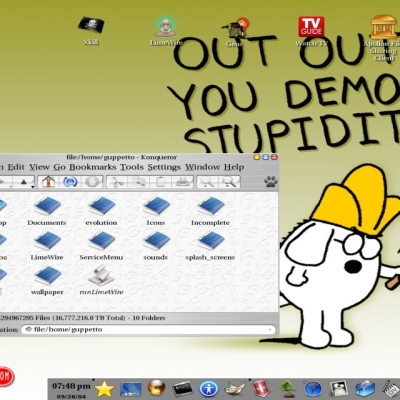Click the Paste clipboard toolbar icon

160,182
